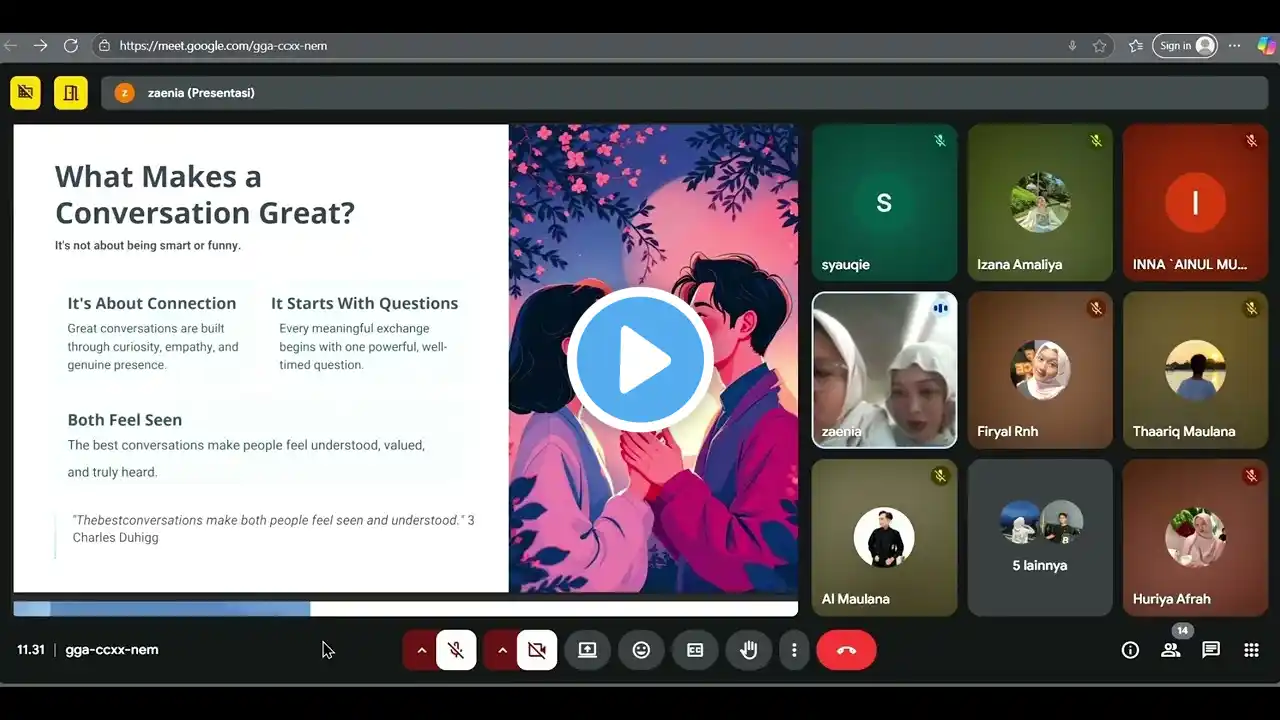
Task: Play the video with the large play button
Action: pos(640,360)
